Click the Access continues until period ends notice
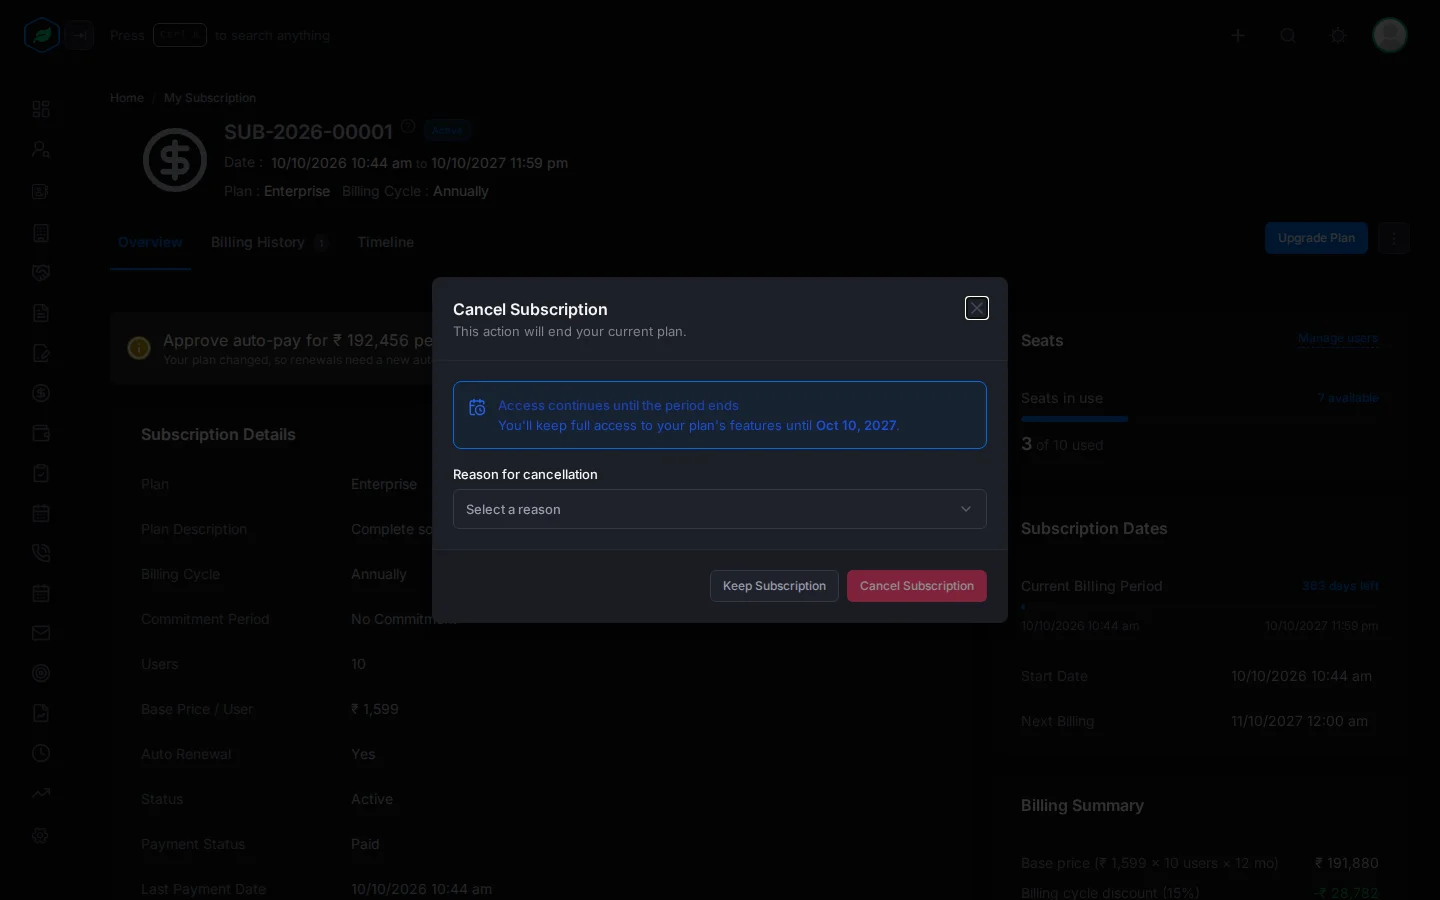The width and height of the screenshot is (1440, 900). tap(720, 415)
